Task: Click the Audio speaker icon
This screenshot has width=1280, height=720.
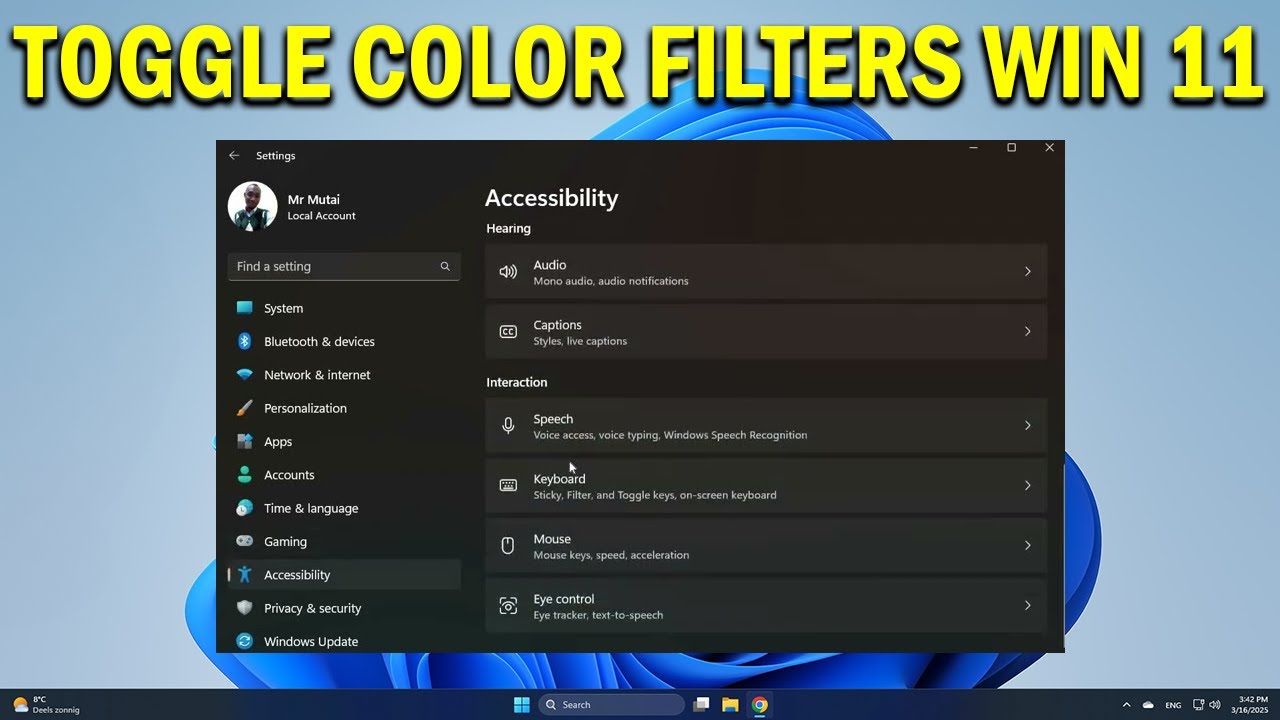Action: coord(508,271)
